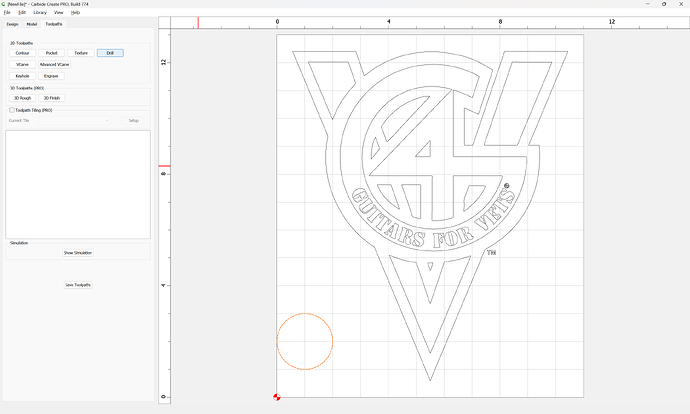The image size is (690, 414).
Task: Open the Help menu
Action: point(75,12)
